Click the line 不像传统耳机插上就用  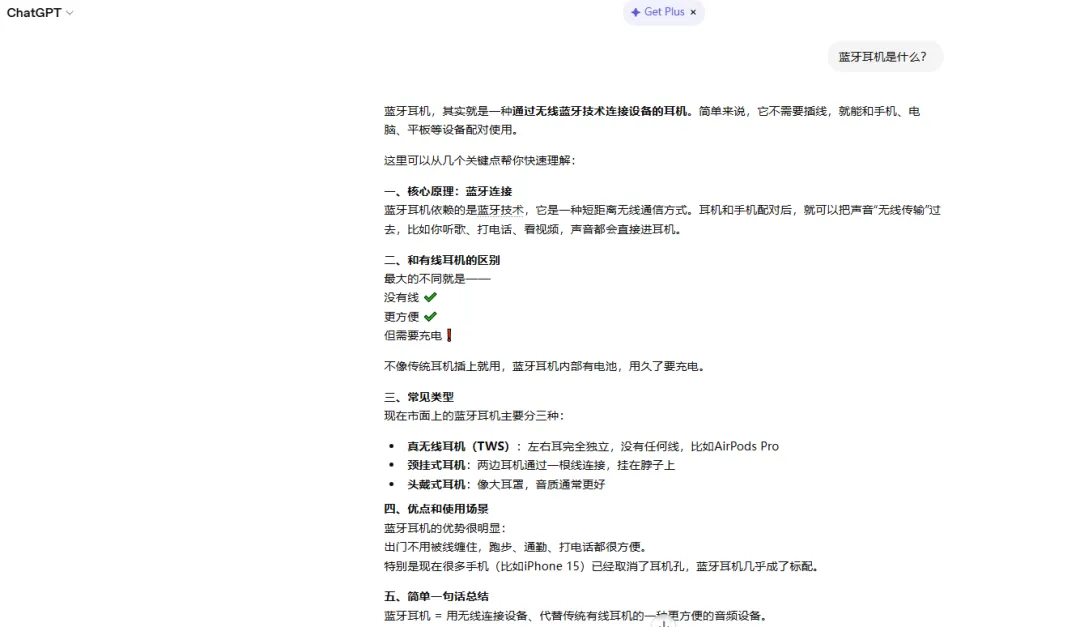[545, 367]
